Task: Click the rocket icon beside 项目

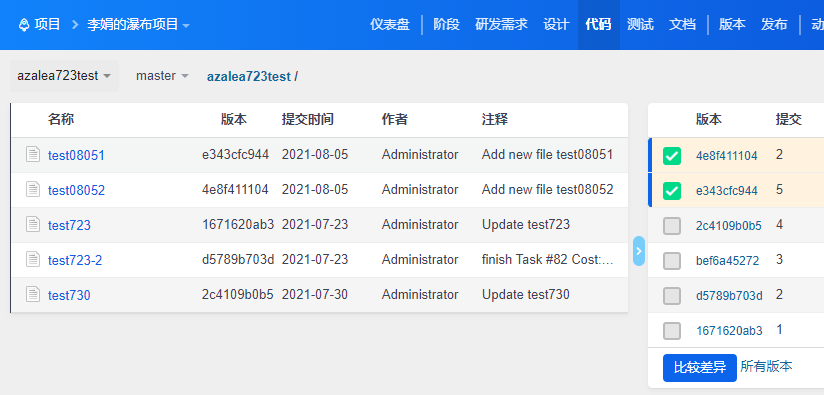Action: (24, 25)
